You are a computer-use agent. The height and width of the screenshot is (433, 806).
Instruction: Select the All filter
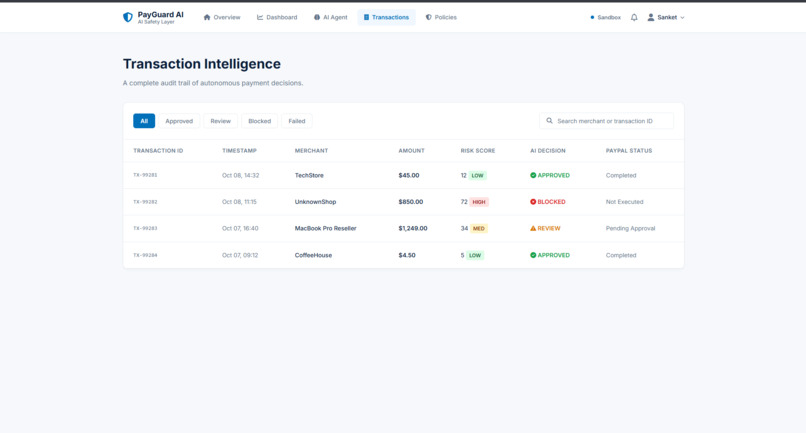pyautogui.click(x=144, y=121)
